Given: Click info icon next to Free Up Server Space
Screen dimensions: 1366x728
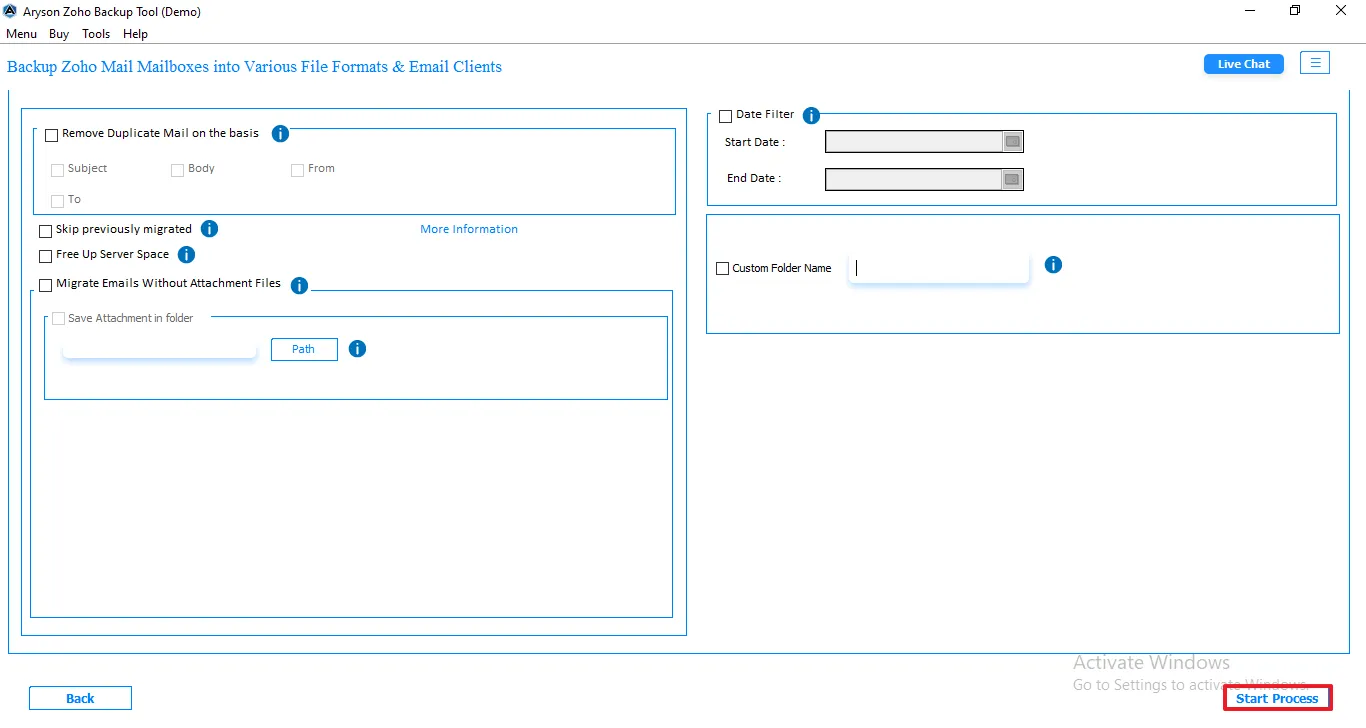Looking at the screenshot, I should point(186,255).
